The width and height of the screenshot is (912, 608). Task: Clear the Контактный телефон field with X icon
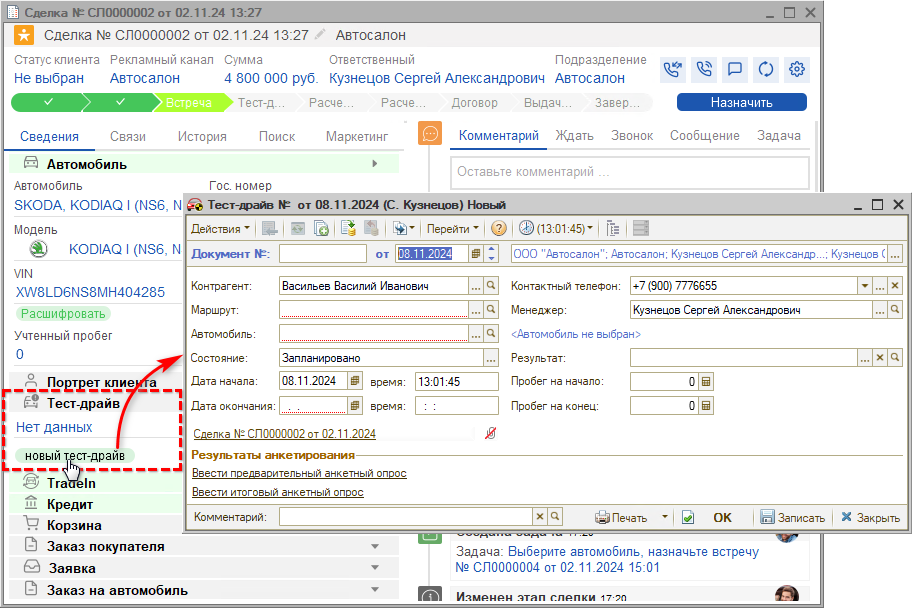click(895, 286)
